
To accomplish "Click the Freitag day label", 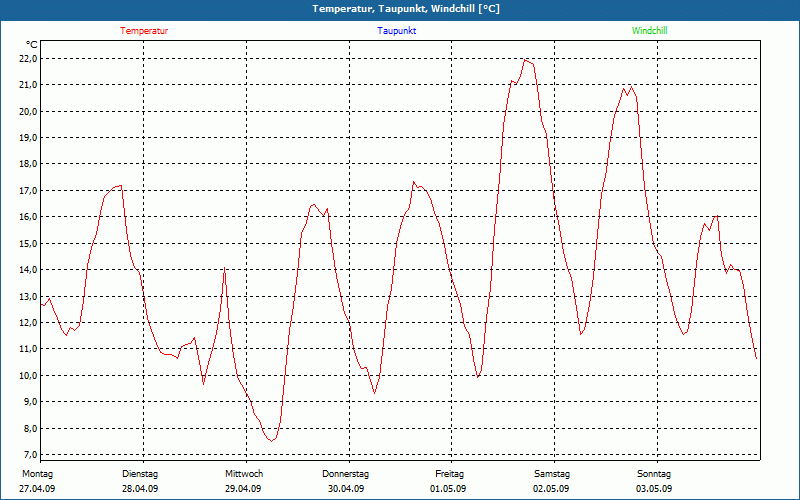I will pyautogui.click(x=449, y=474).
